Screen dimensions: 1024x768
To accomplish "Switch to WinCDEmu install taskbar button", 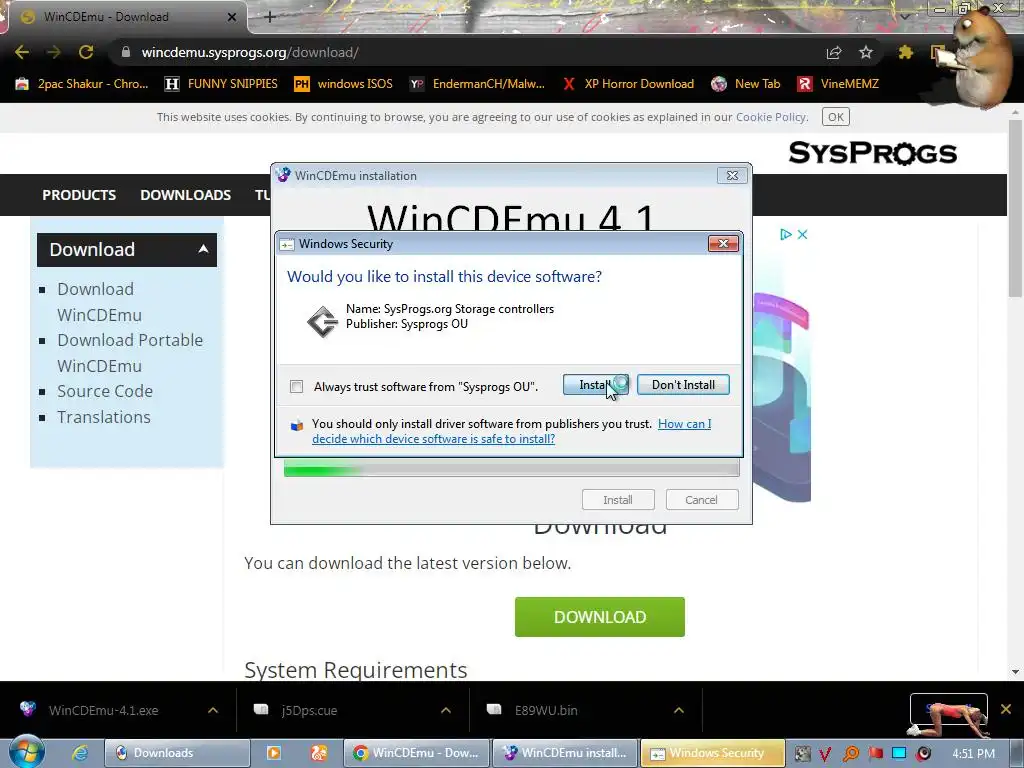I will tap(565, 753).
